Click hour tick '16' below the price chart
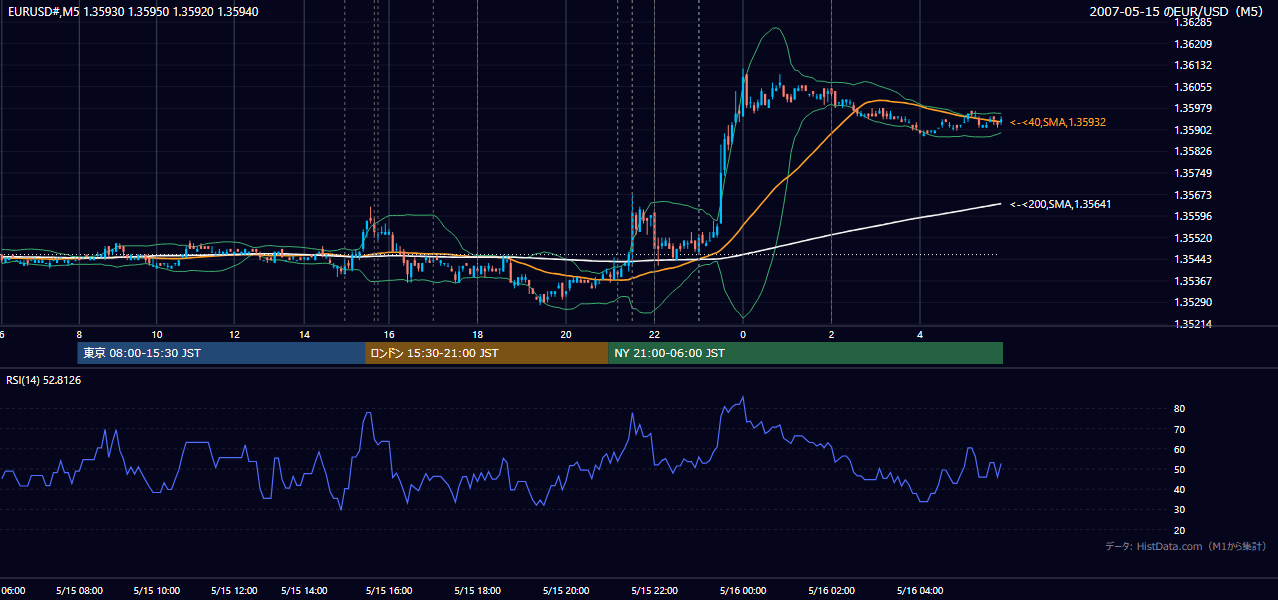 (x=389, y=334)
